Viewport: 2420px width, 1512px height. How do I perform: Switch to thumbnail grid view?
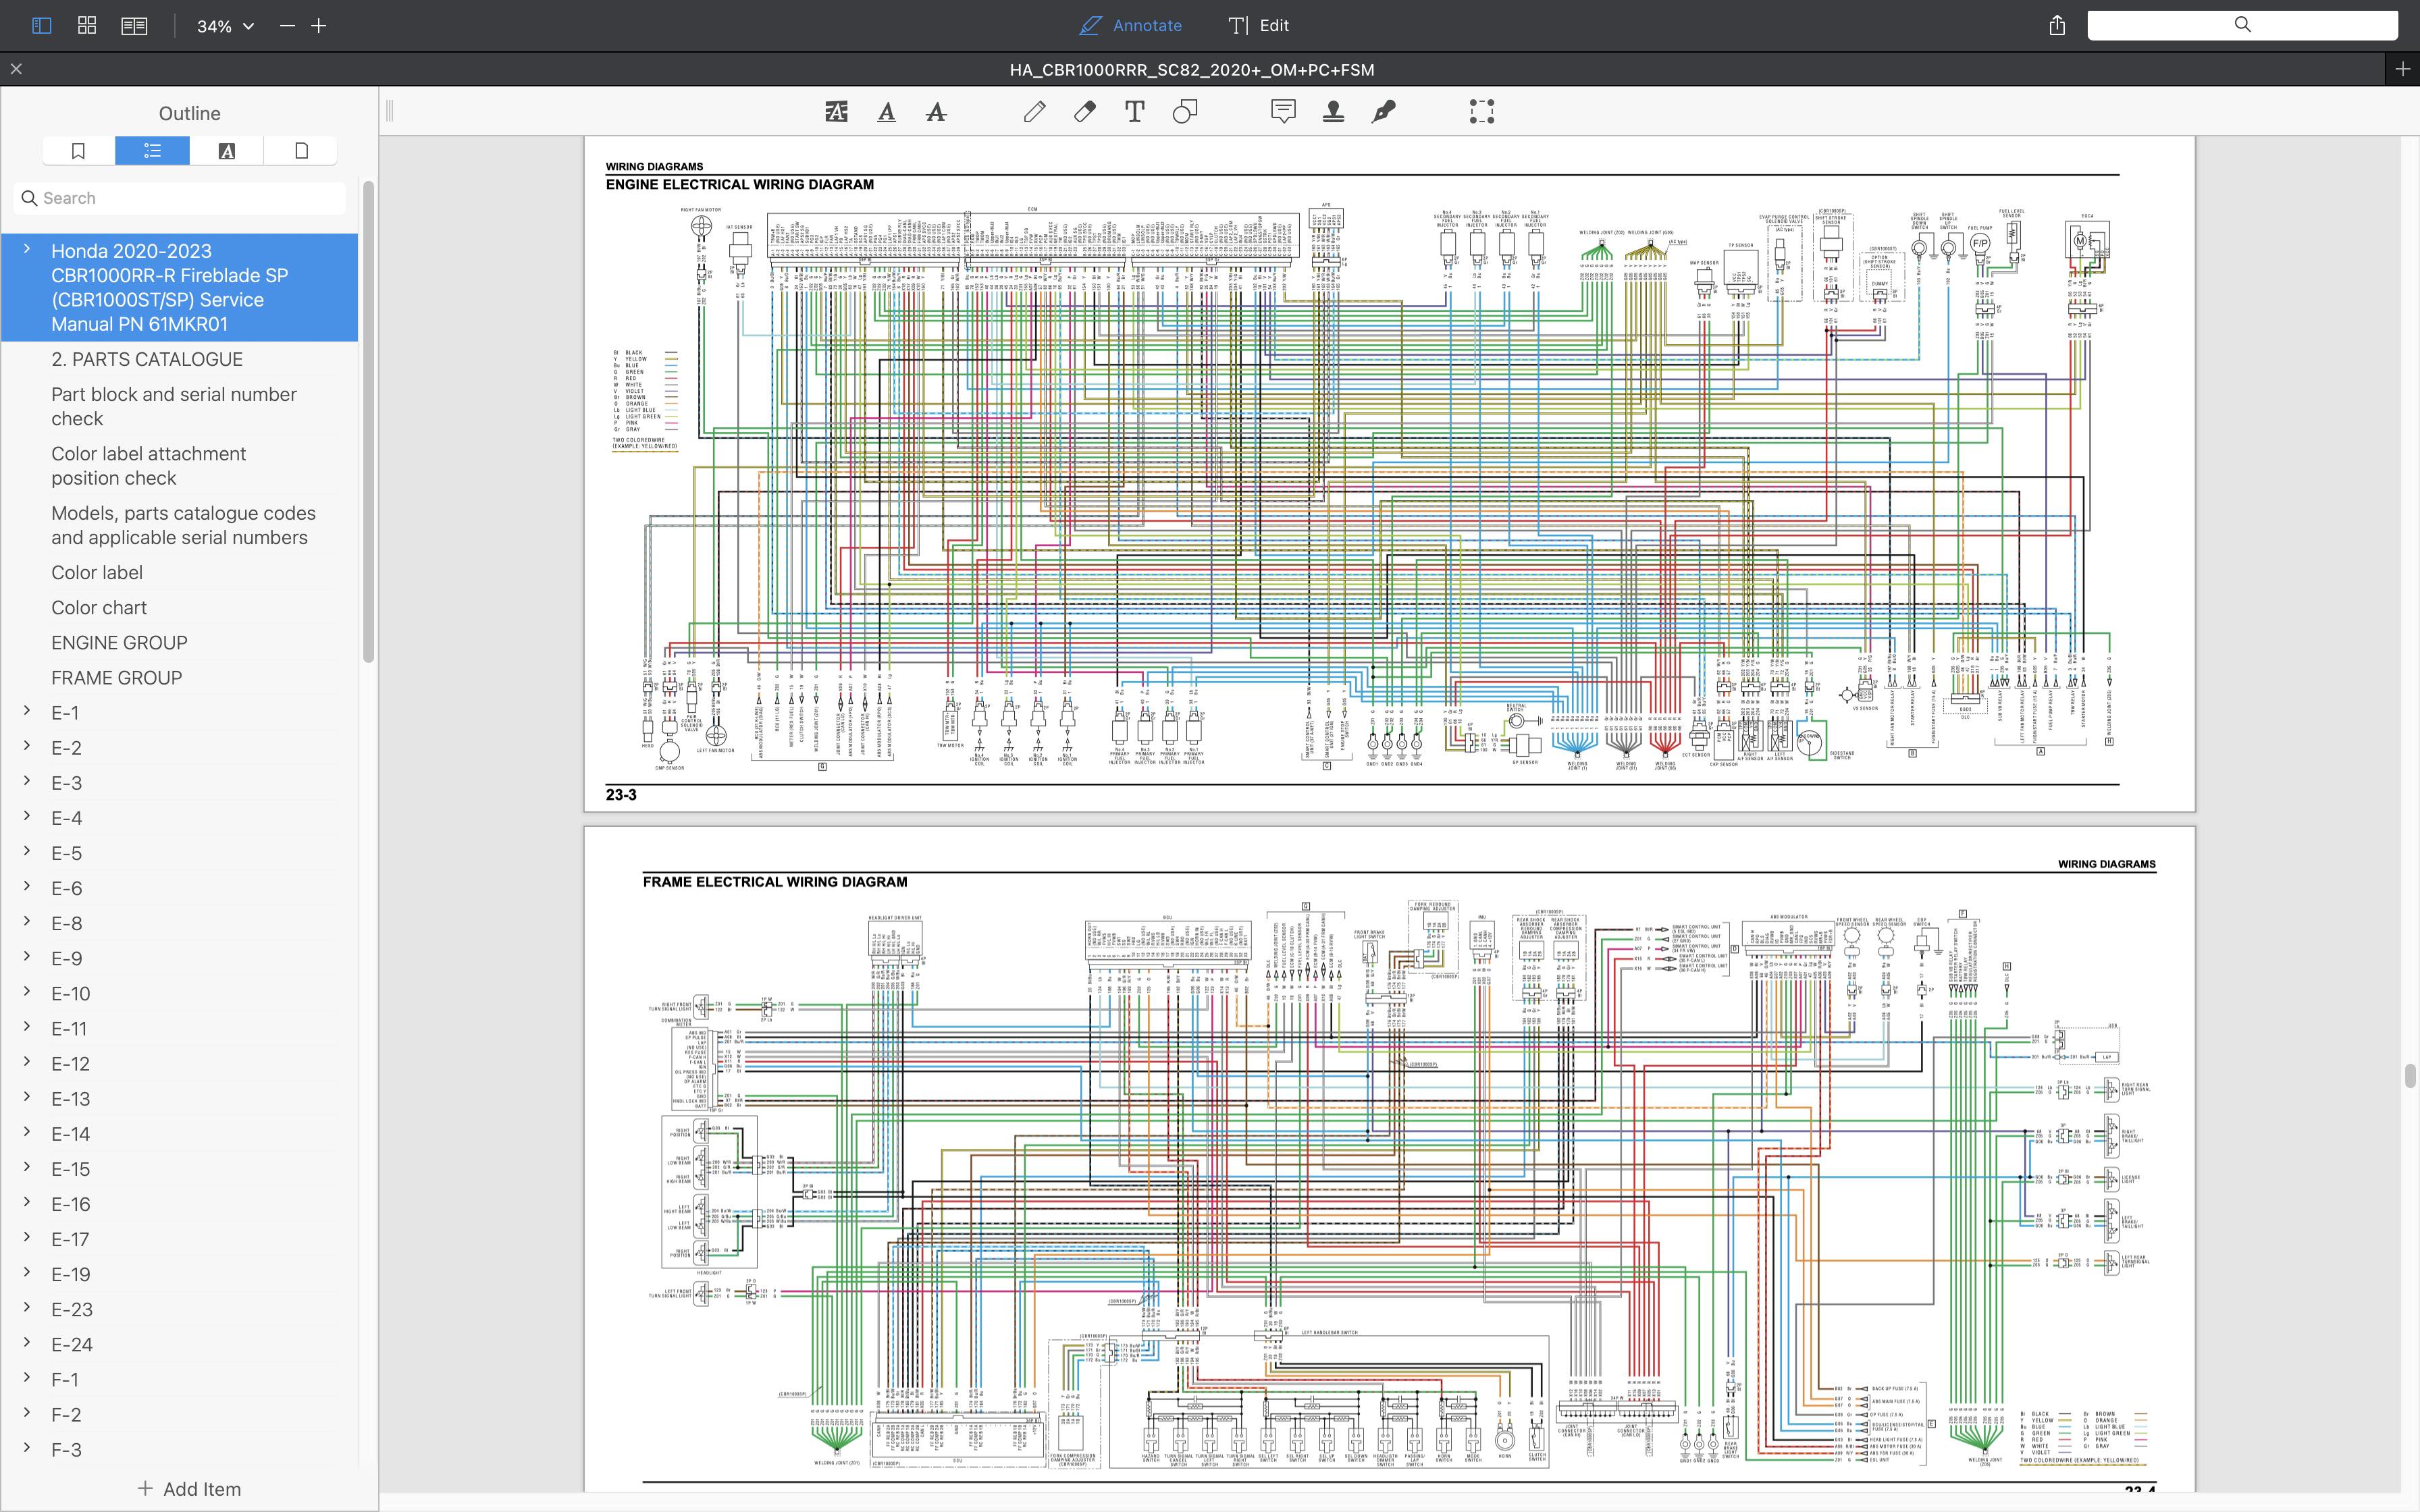[x=87, y=26]
